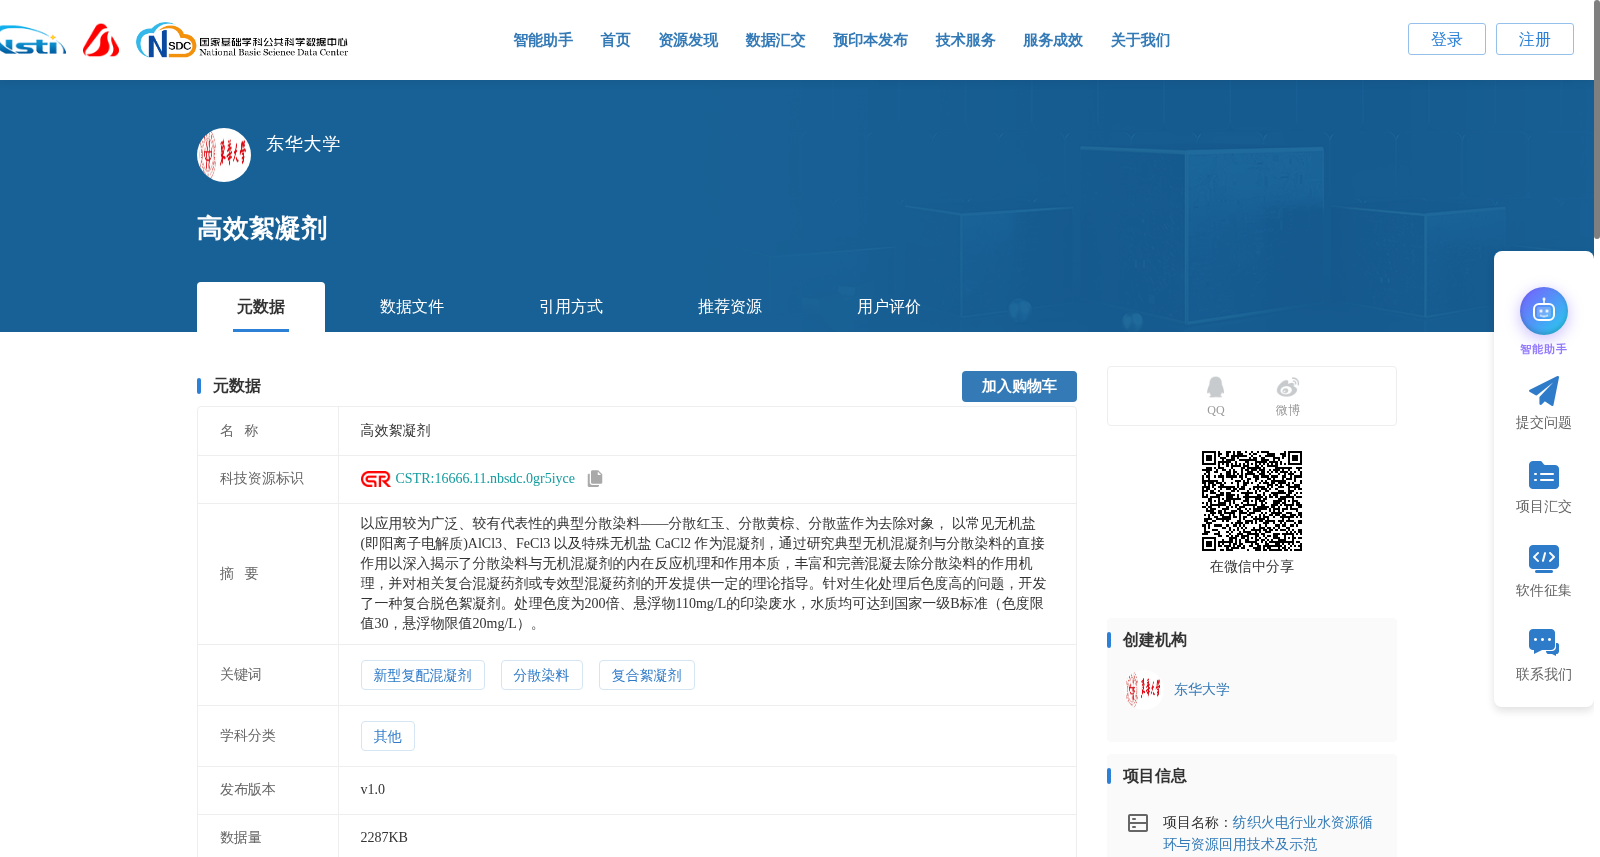
Task: Open 技术服务 navigation item
Action: click(x=965, y=40)
